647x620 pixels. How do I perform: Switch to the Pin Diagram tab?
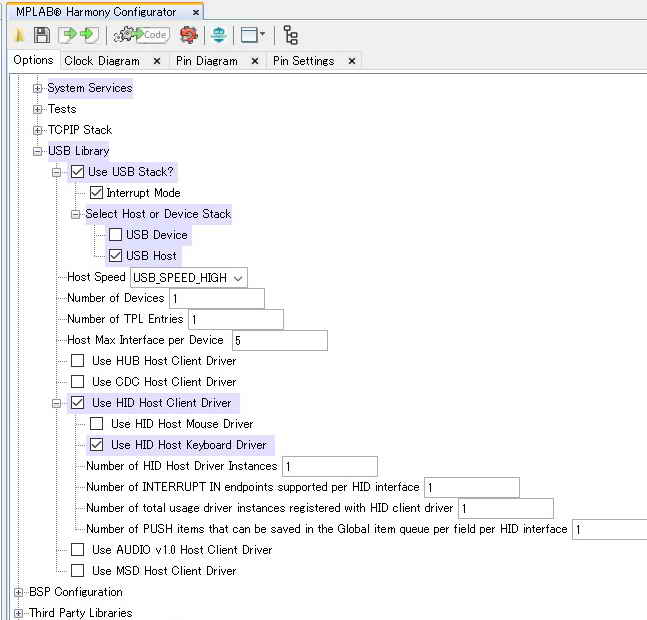(207, 61)
